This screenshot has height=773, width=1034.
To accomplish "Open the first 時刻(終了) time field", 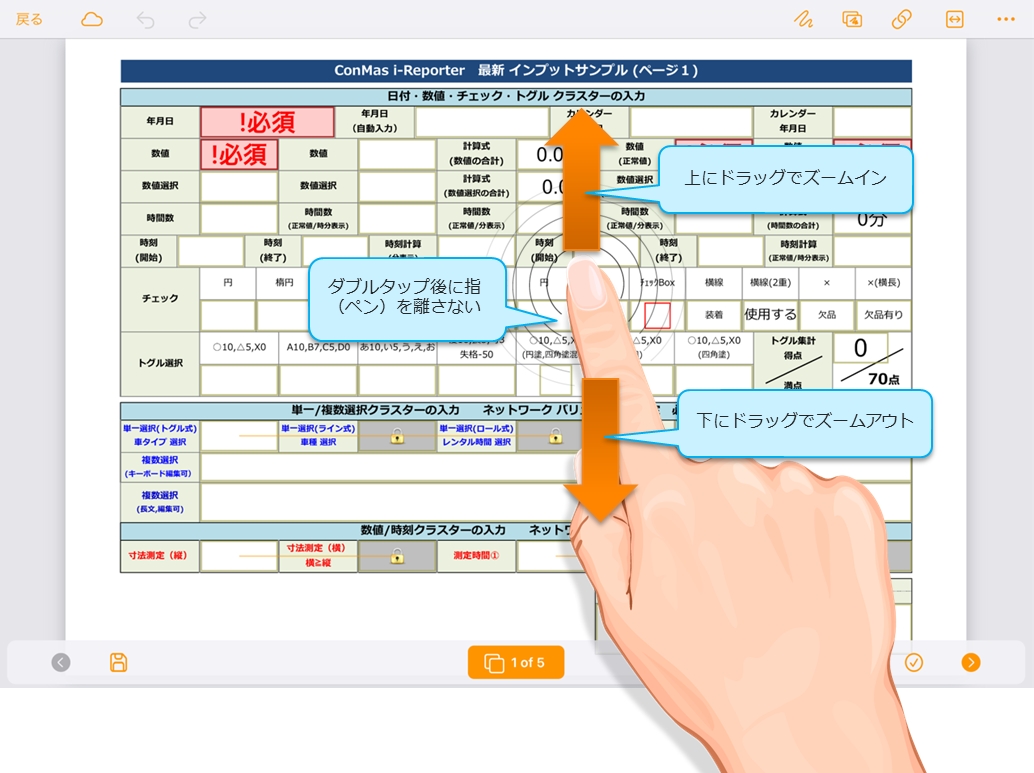I will pyautogui.click(x=334, y=251).
